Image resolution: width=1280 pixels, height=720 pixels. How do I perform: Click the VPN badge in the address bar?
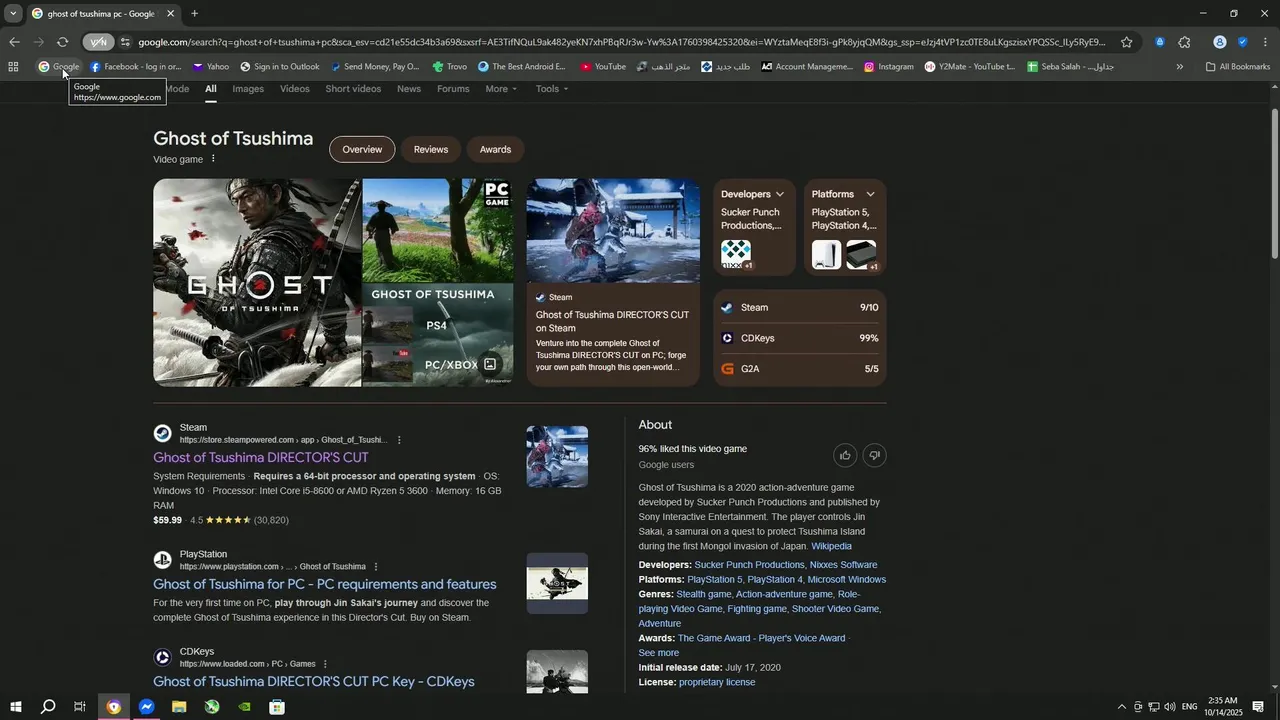coord(98,42)
